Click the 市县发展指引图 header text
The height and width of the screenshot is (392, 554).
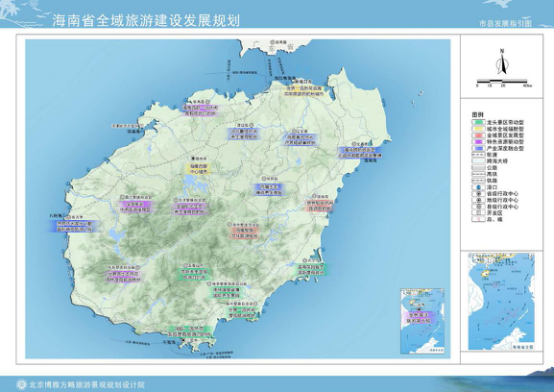pos(505,24)
